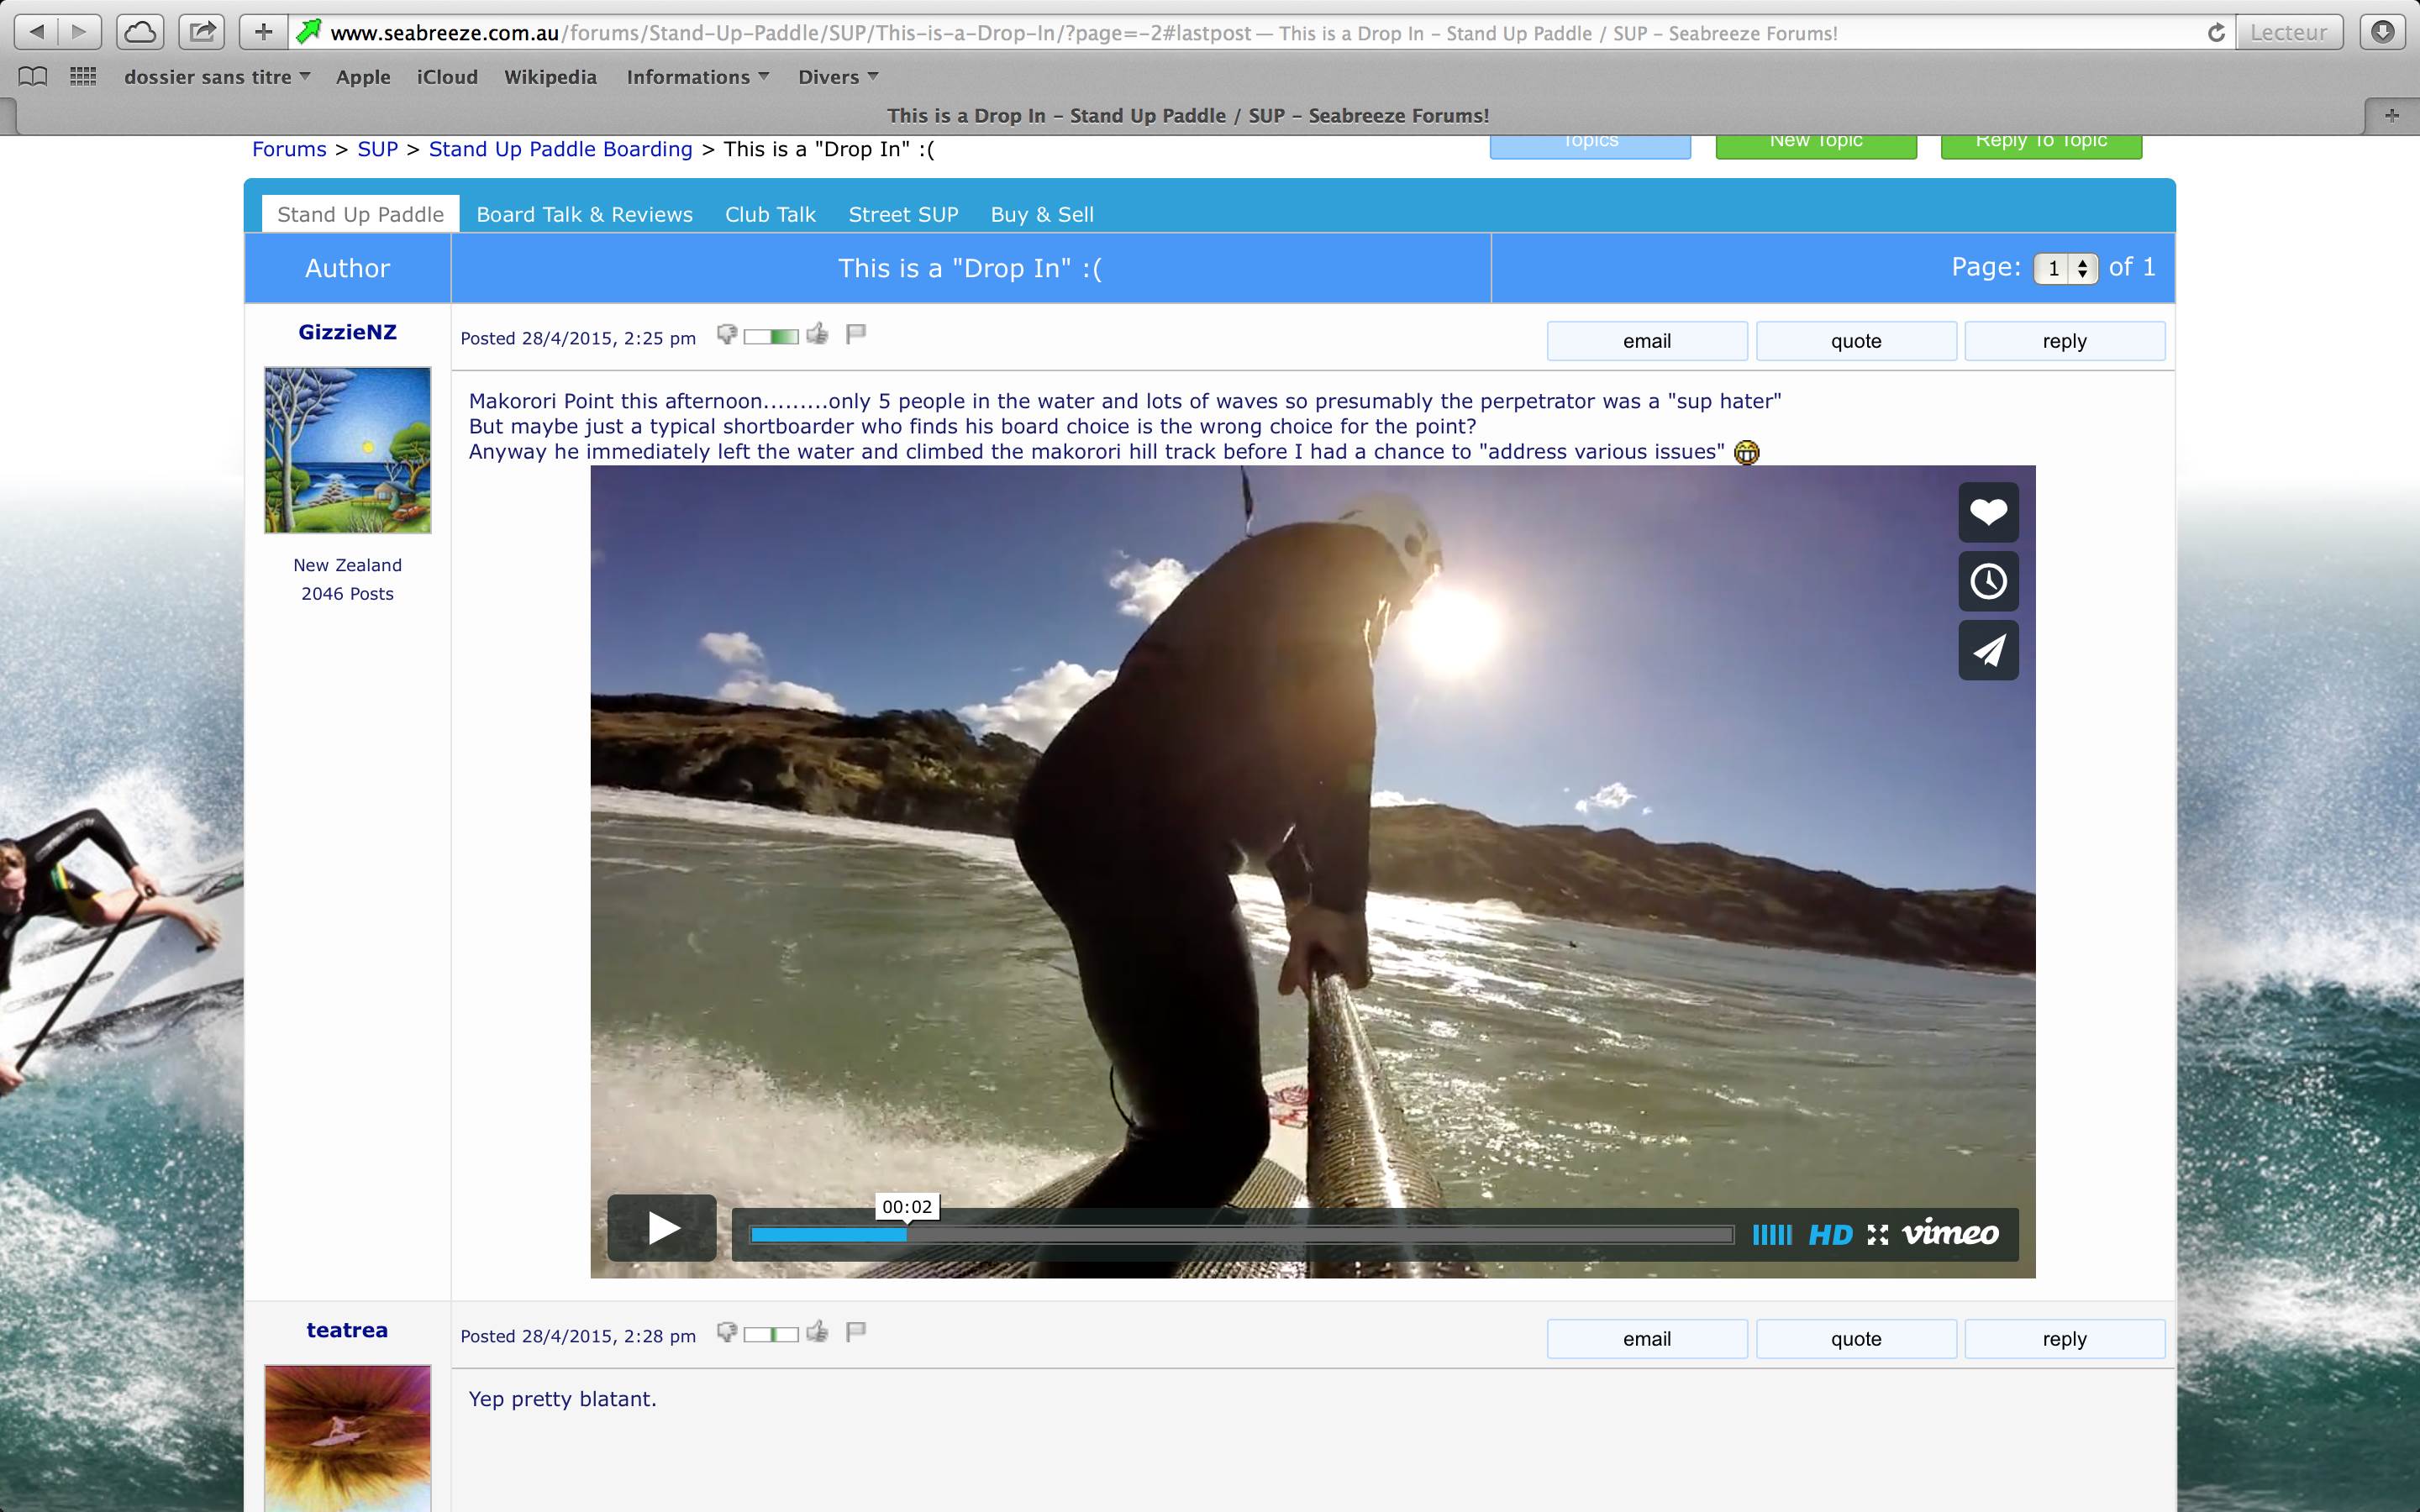This screenshot has width=2420, height=1512.
Task: Click quote button on GizzieNZ's post
Action: click(x=1855, y=341)
